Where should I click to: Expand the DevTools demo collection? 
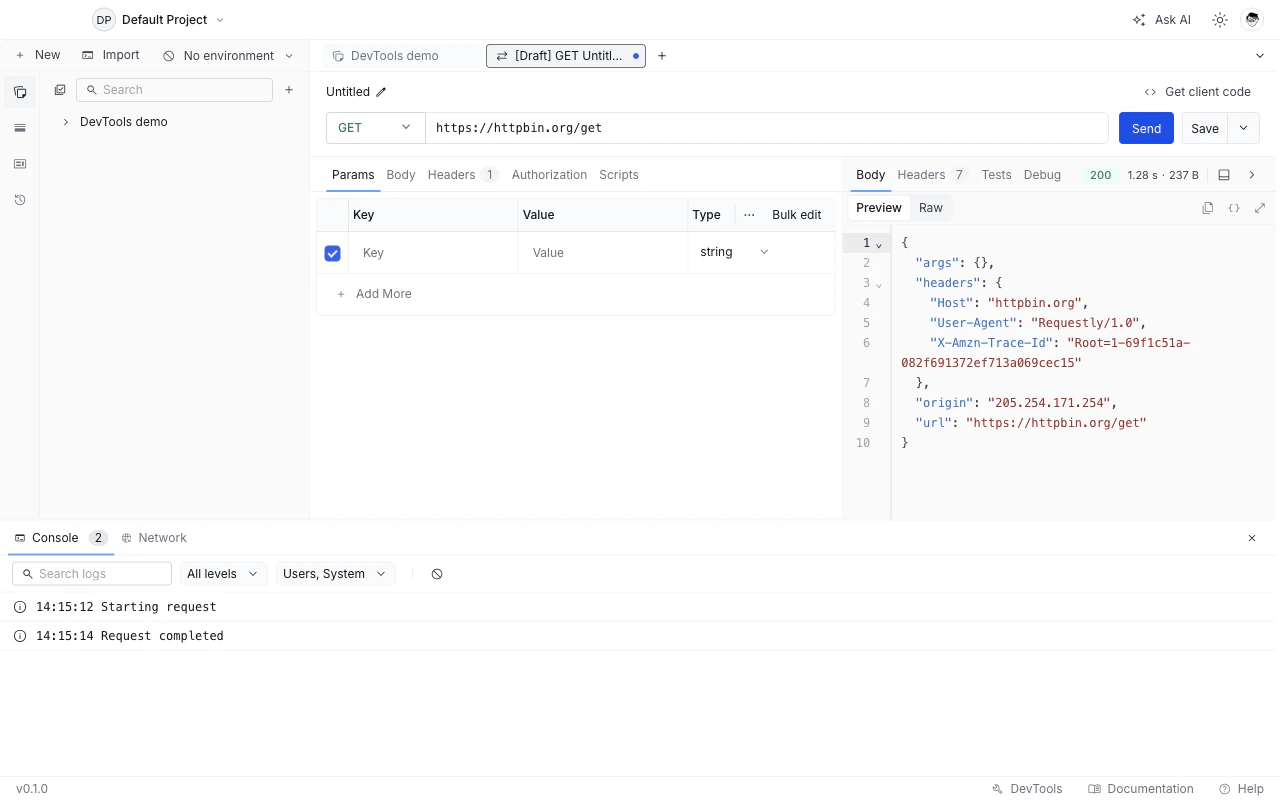coord(66,122)
